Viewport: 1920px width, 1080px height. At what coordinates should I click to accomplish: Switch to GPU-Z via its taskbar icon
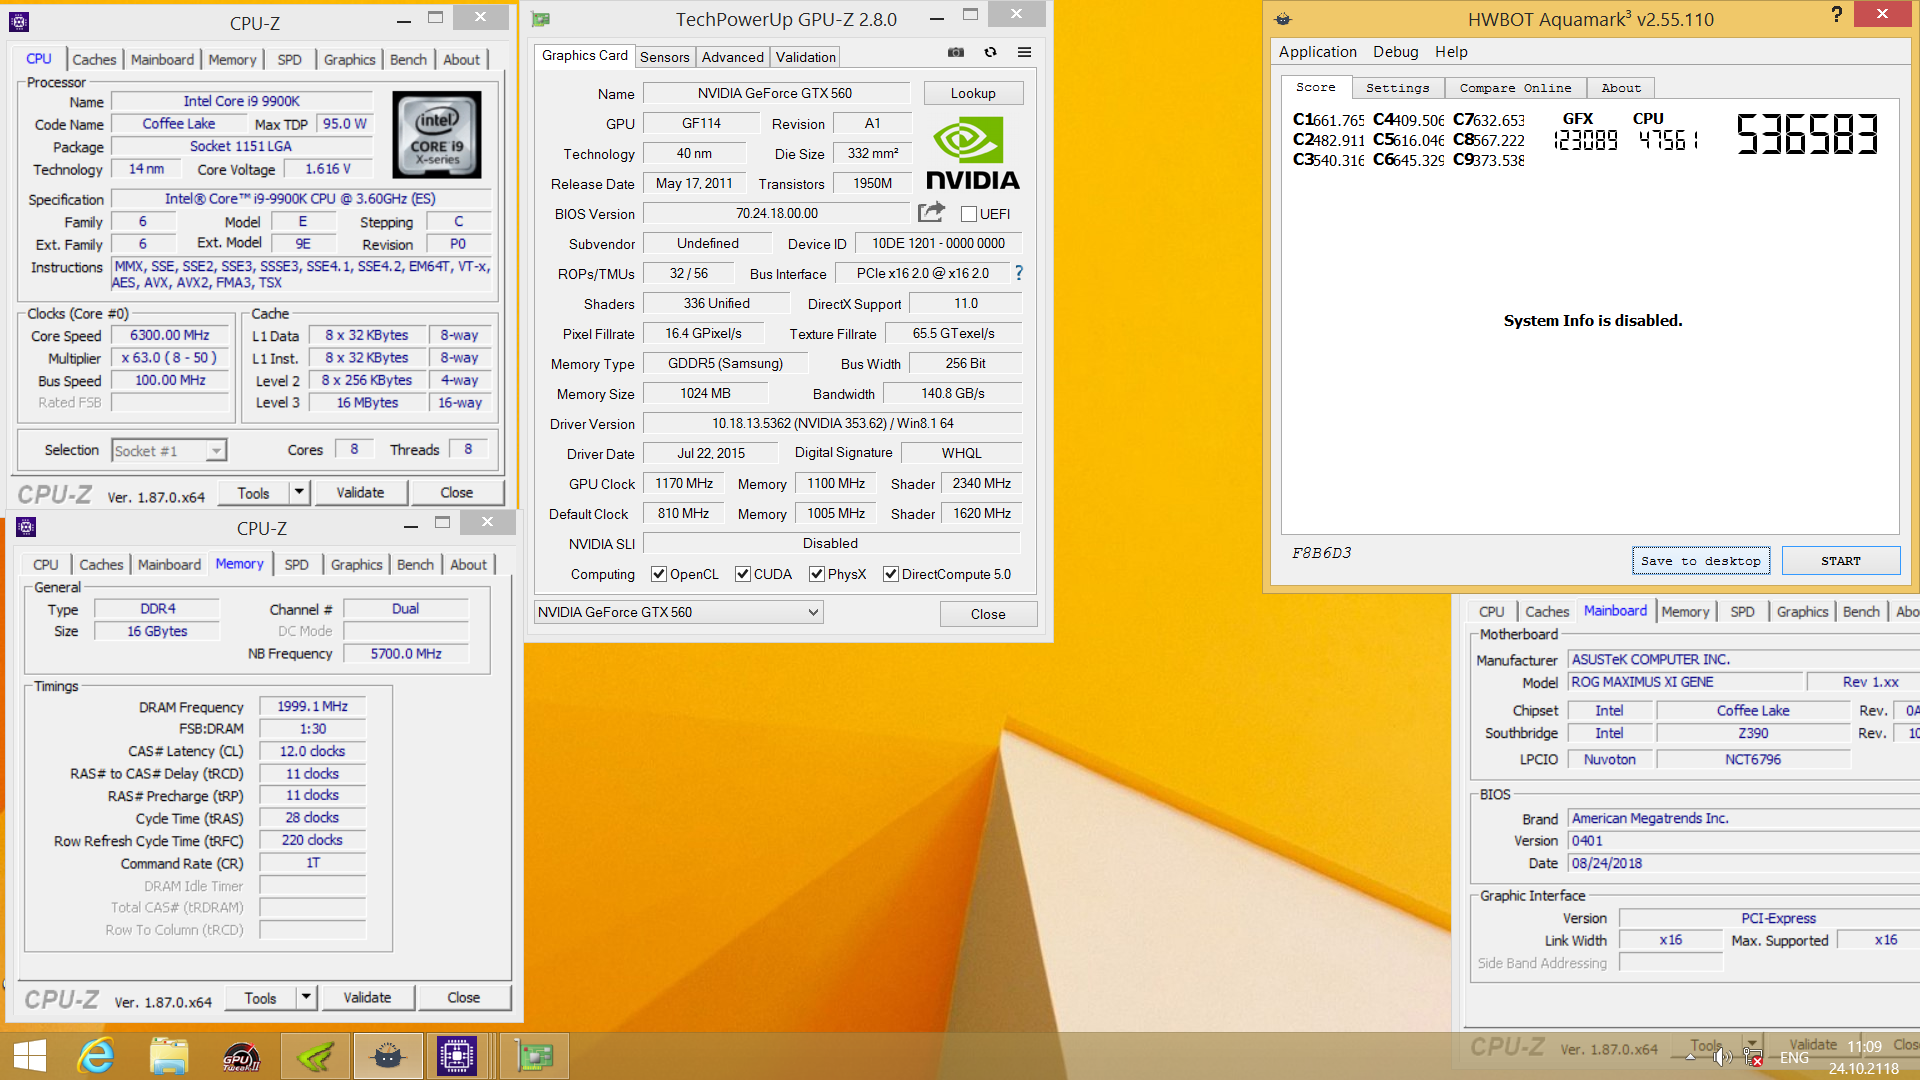[x=534, y=1056]
